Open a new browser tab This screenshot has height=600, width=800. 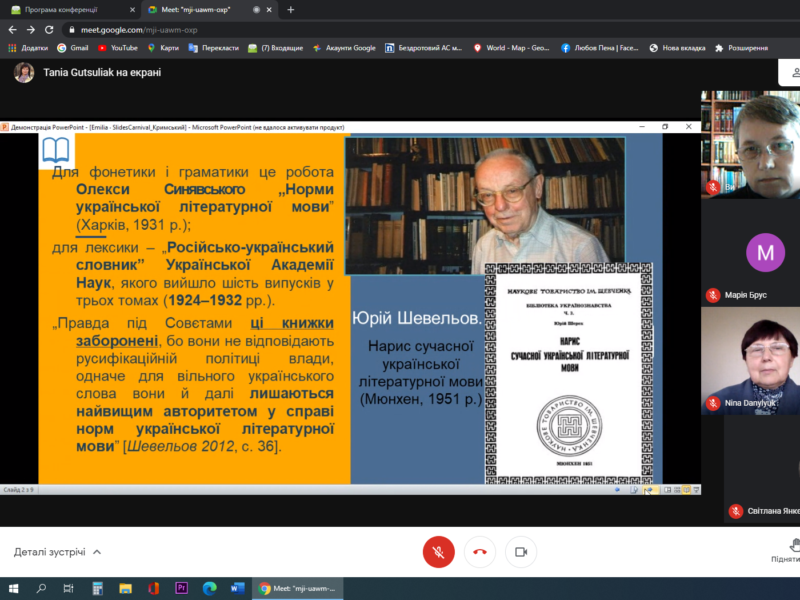pyautogui.click(x=291, y=9)
